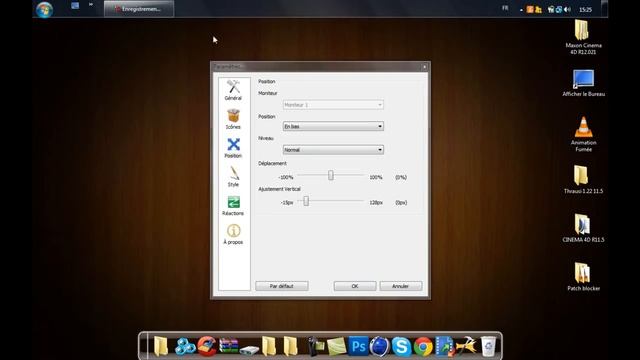
Task: Open the hammer tools icon in dock
Action: click(x=466, y=346)
